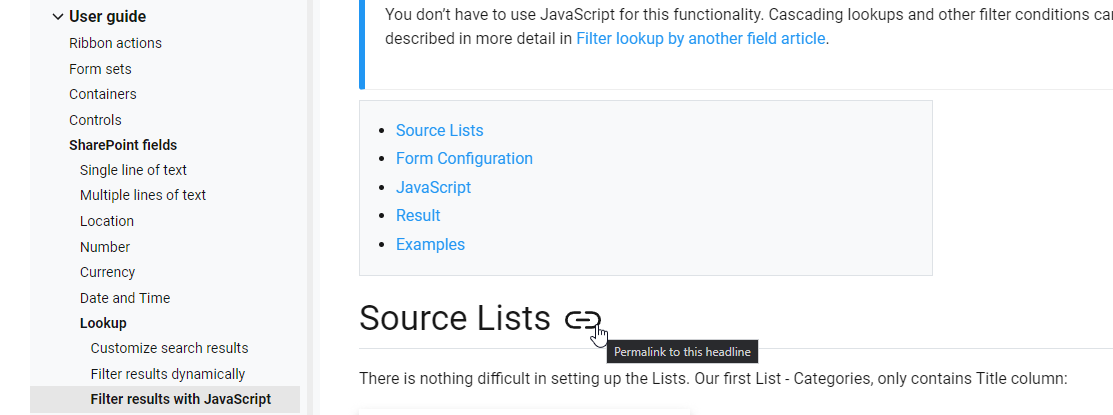The image size is (1113, 415).
Task: Collapse the Lookup sidebar section
Action: pyautogui.click(x=103, y=323)
